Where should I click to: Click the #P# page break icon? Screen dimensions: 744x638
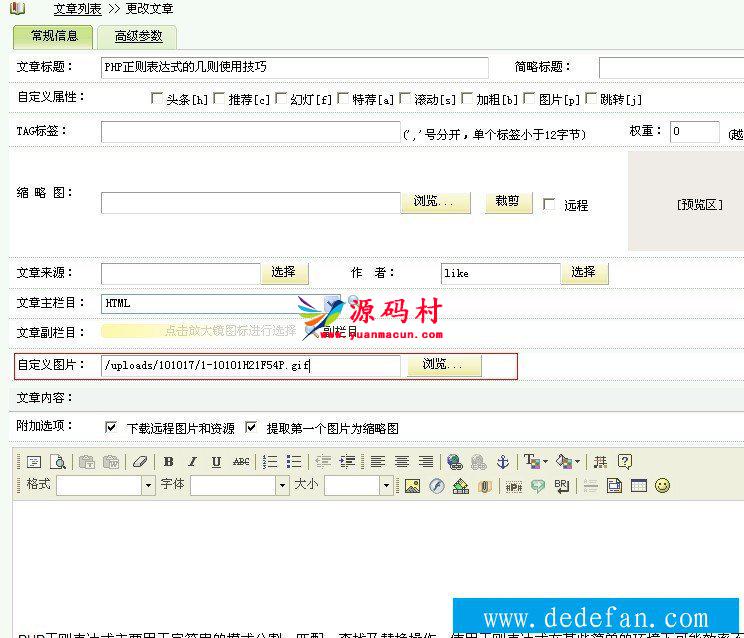[514, 487]
